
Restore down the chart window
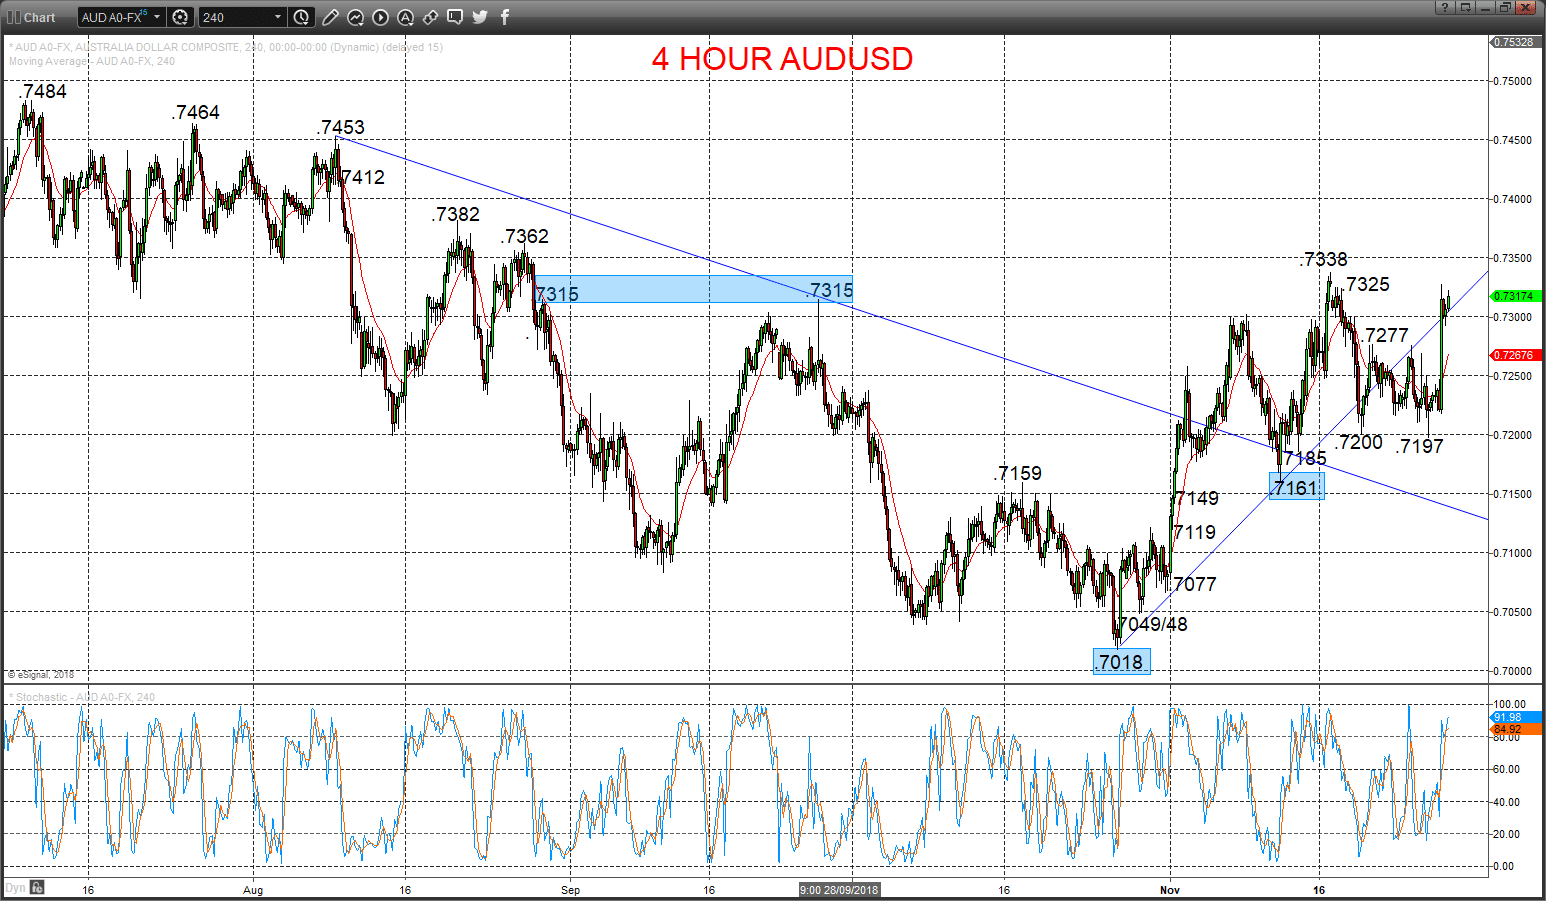(1504, 7)
